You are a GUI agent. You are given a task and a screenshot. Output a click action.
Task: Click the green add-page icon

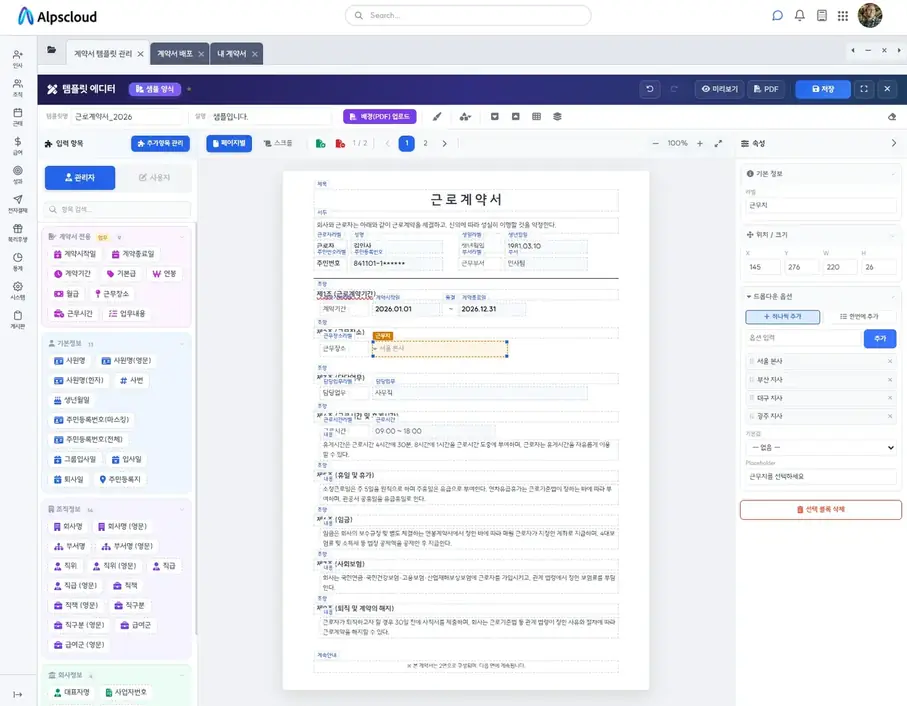(x=320, y=143)
